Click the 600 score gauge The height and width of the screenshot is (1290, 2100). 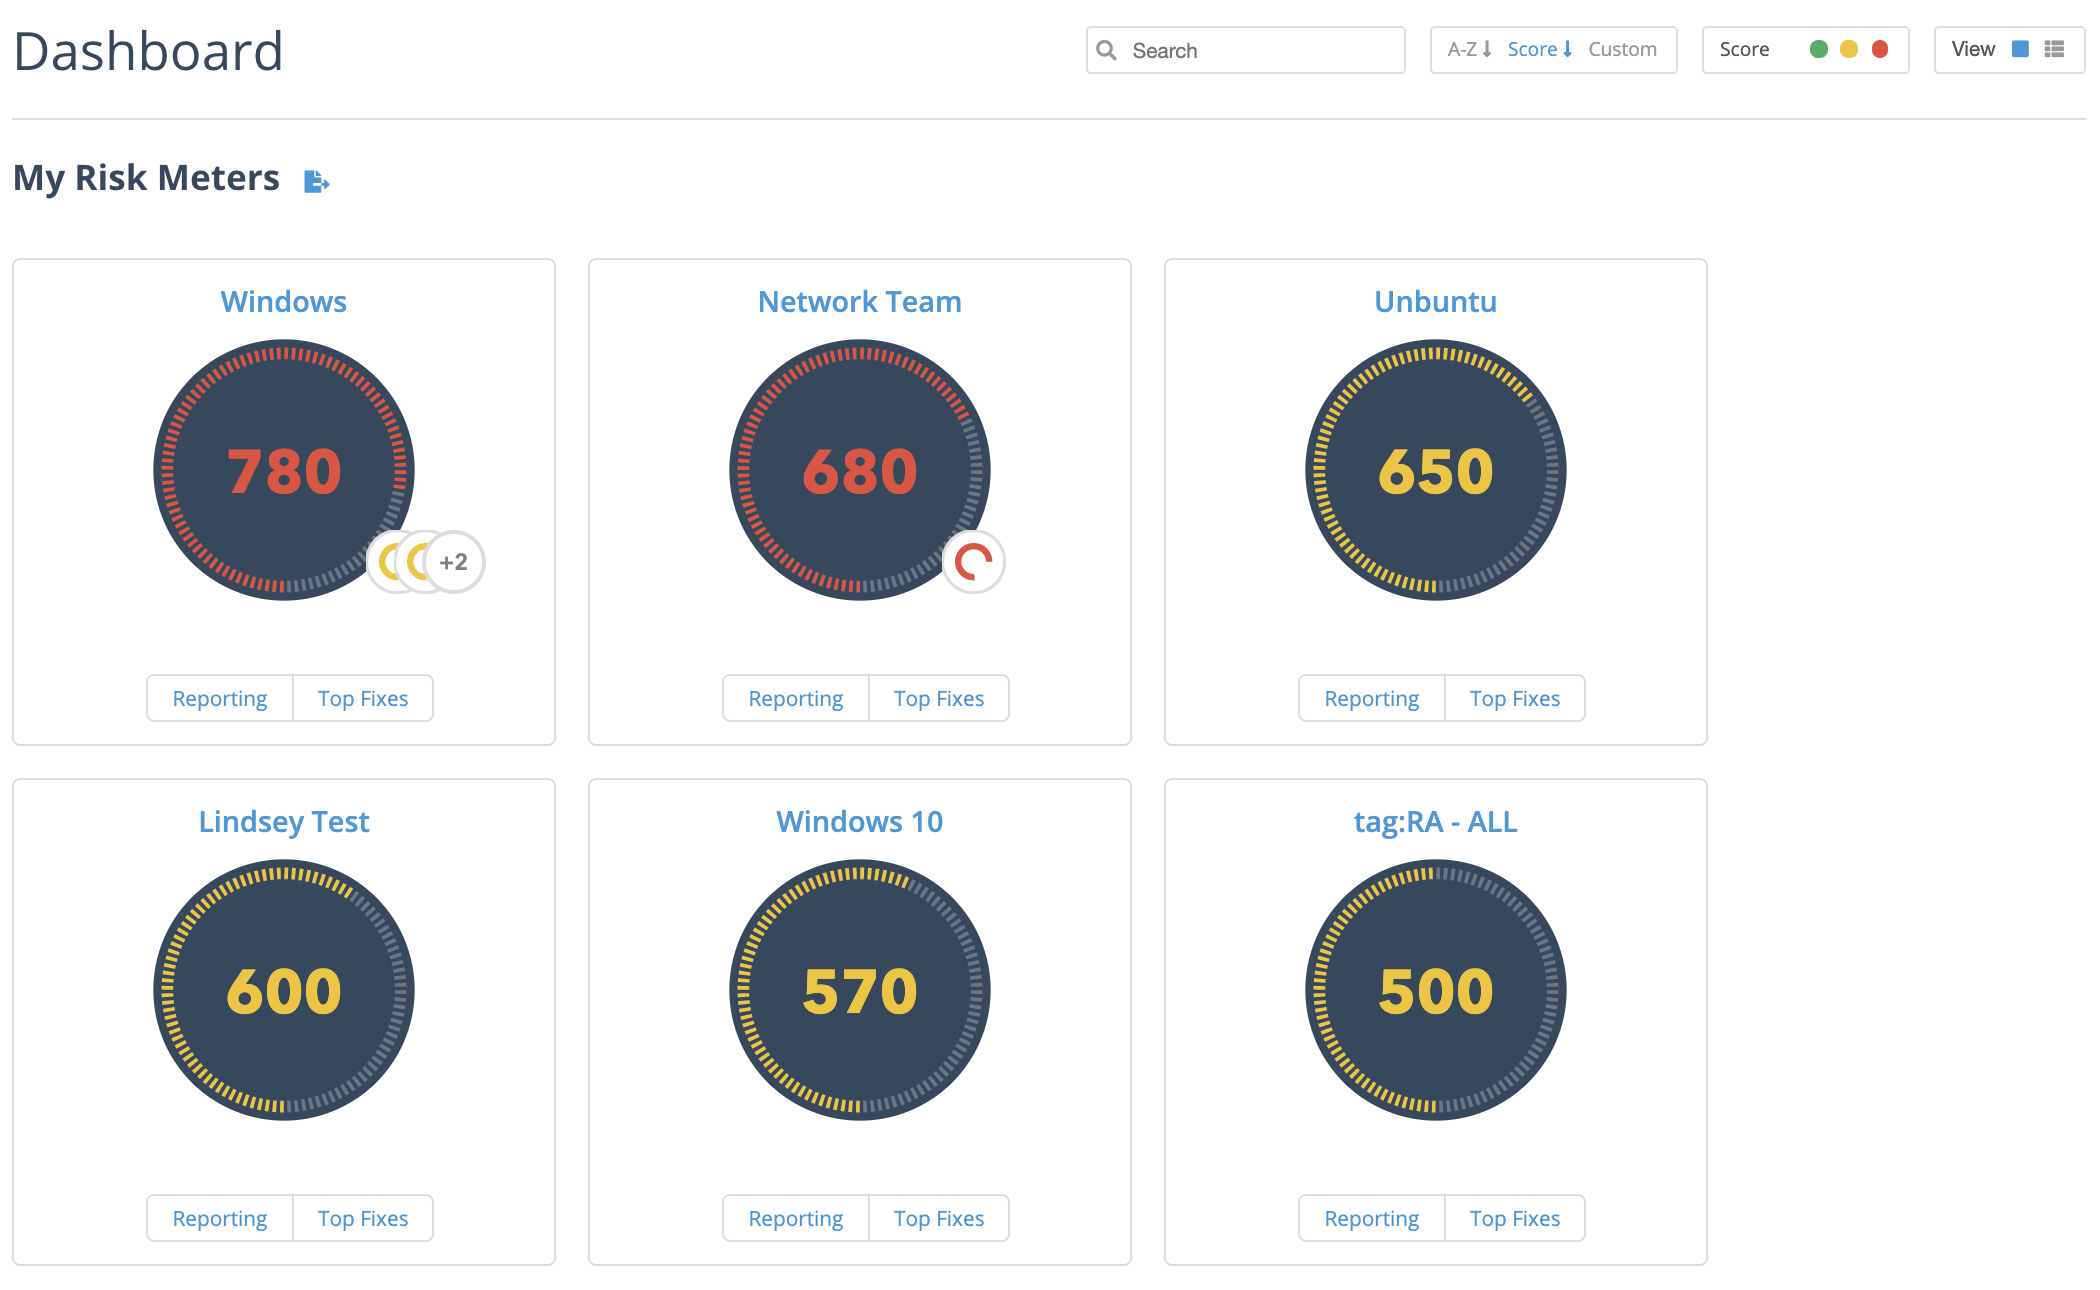(284, 990)
